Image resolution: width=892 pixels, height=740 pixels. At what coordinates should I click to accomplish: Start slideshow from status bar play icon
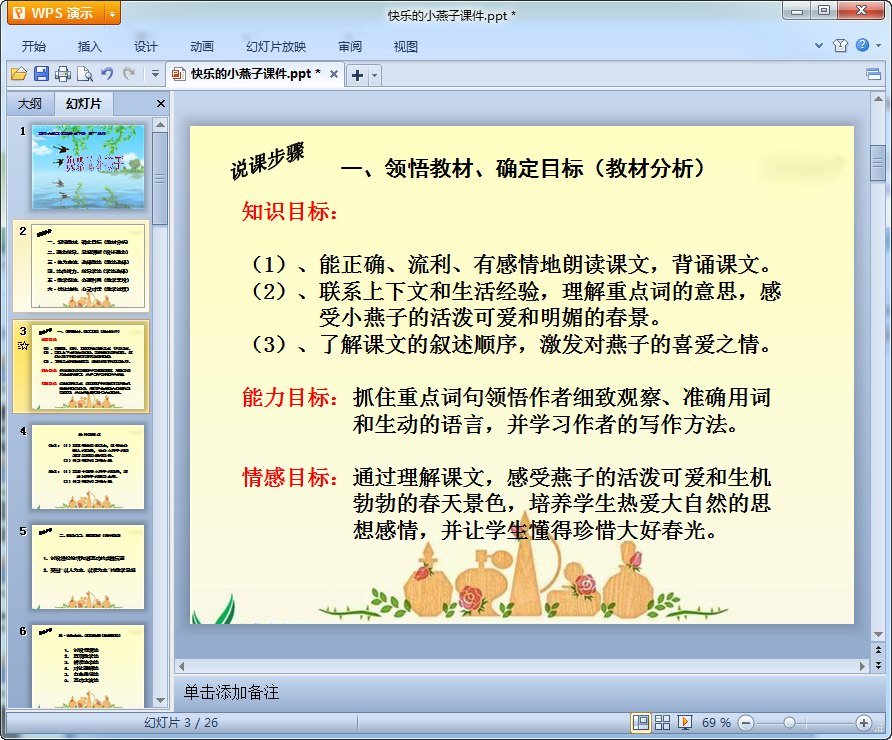[x=685, y=722]
